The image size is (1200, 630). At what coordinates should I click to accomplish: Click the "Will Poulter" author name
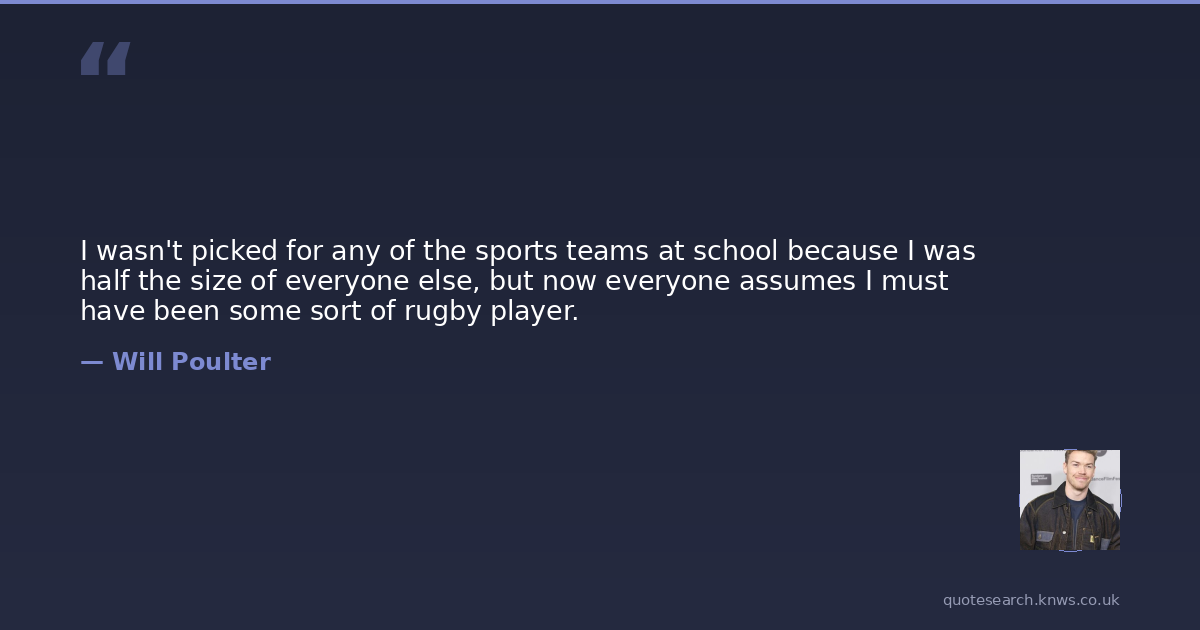(191, 362)
